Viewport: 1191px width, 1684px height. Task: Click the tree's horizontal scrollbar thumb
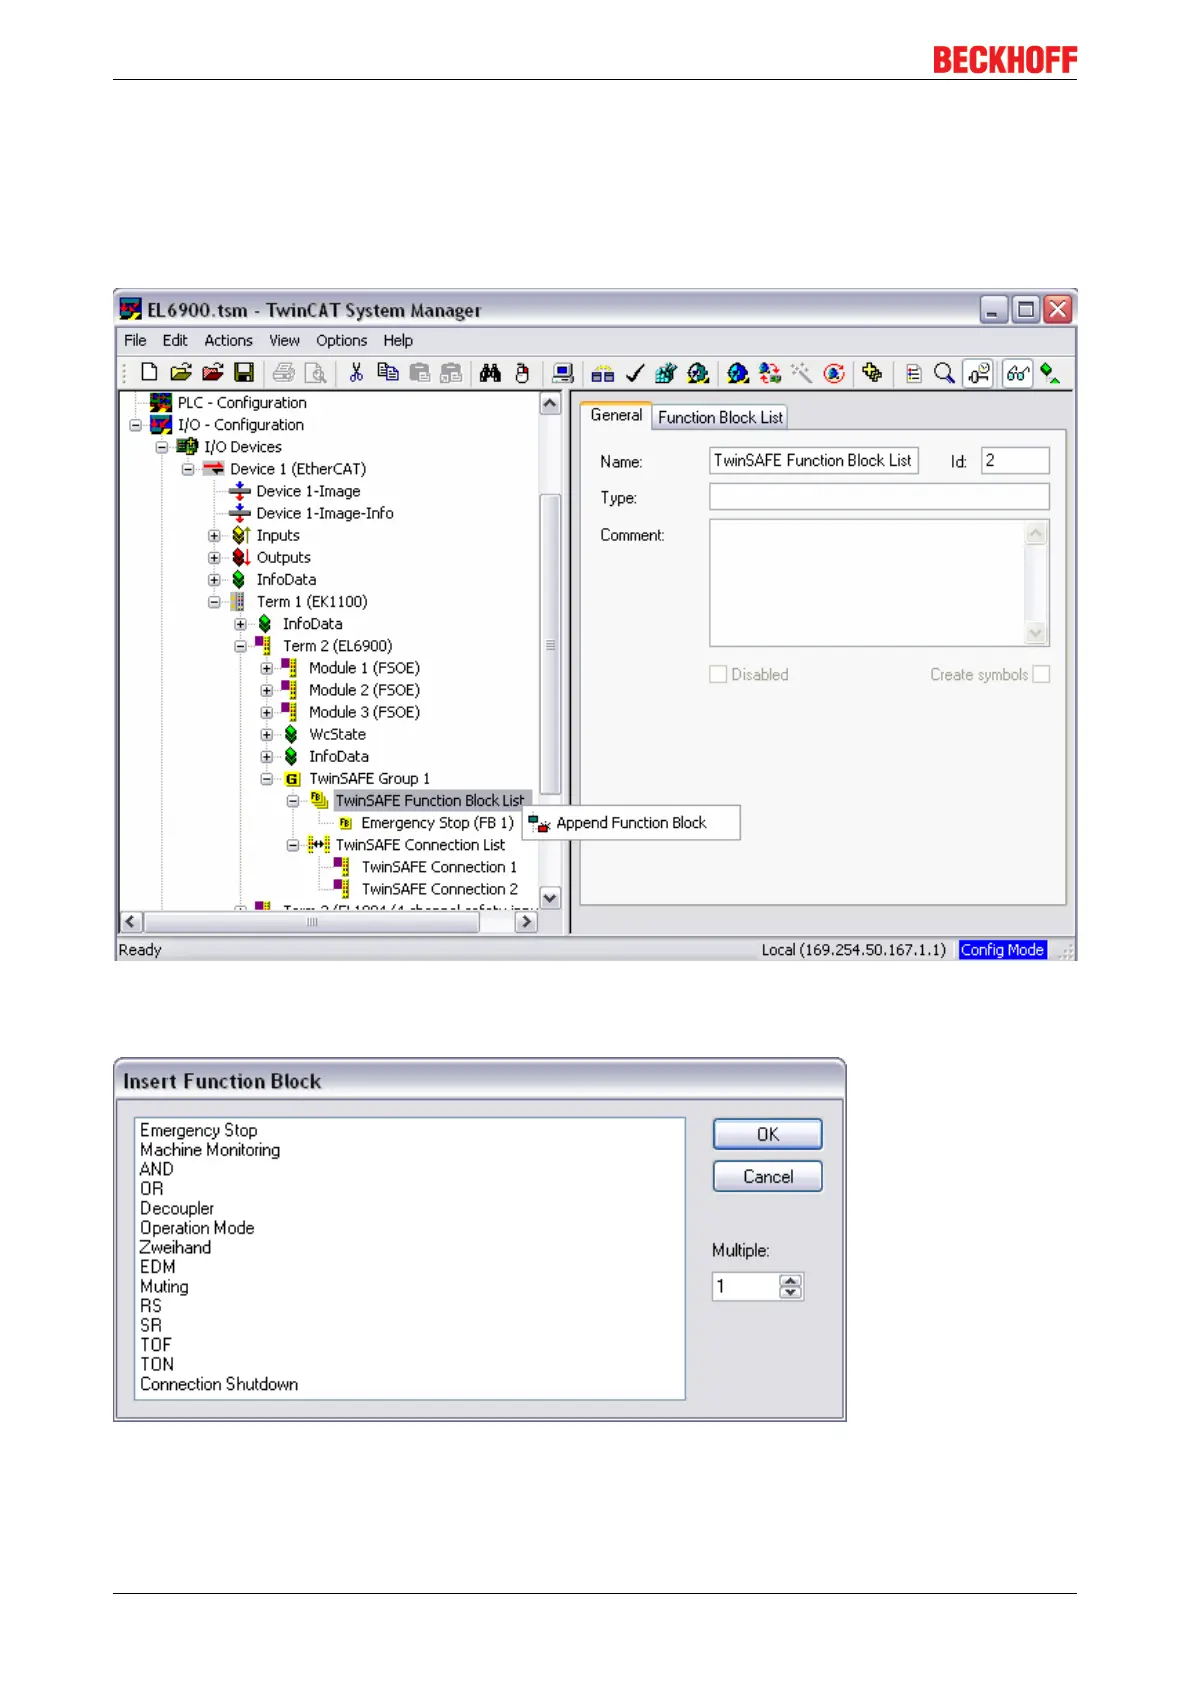click(312, 922)
